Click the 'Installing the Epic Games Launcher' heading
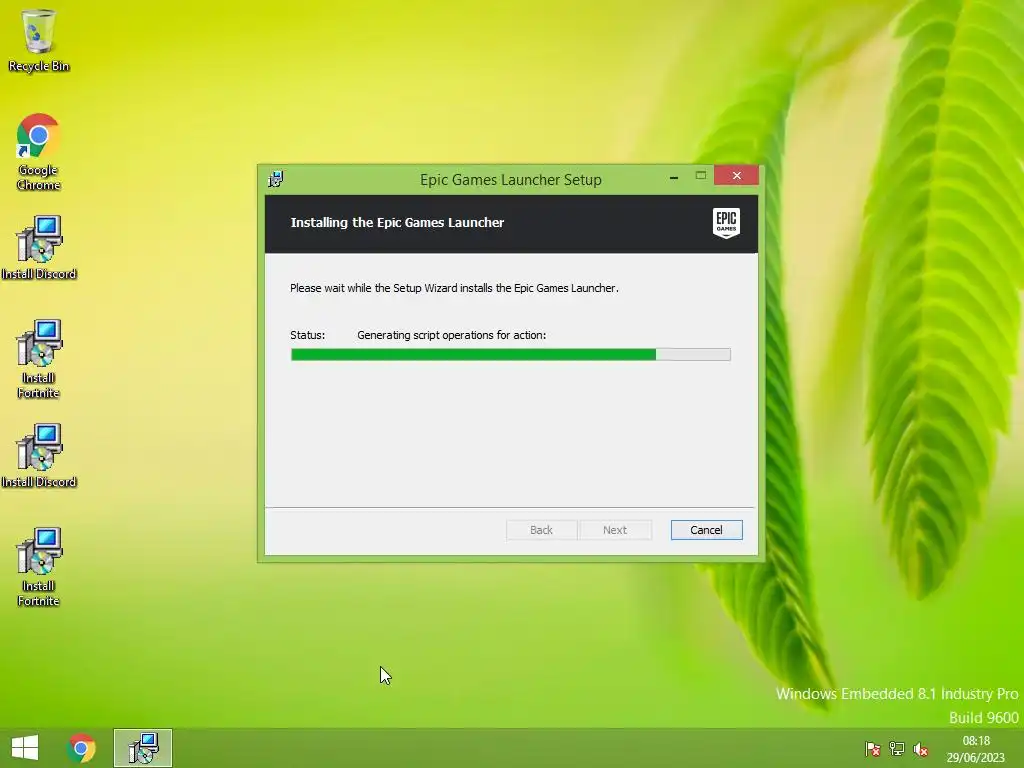This screenshot has height=768, width=1024. point(397,223)
